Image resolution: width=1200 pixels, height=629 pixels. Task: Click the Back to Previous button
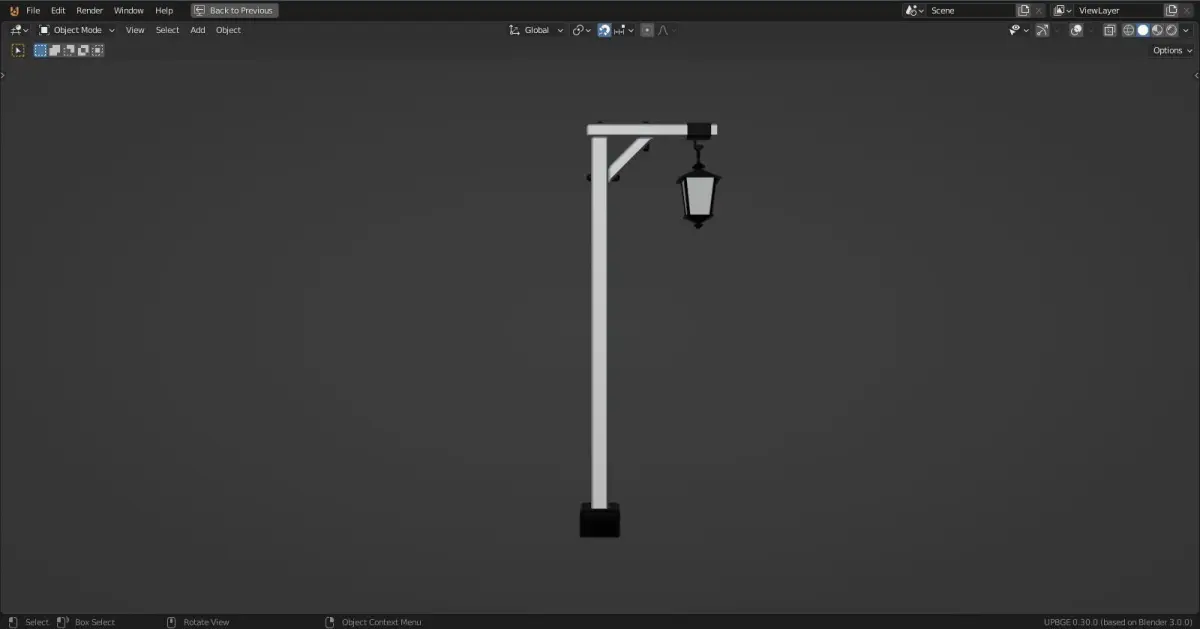235,10
